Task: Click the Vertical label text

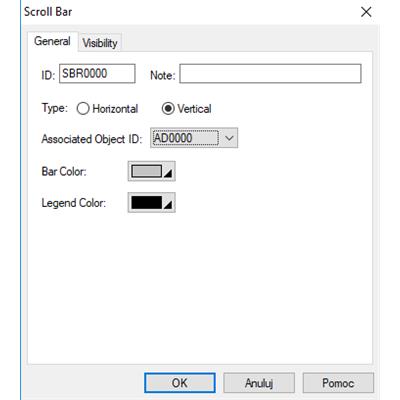Action: [x=194, y=109]
